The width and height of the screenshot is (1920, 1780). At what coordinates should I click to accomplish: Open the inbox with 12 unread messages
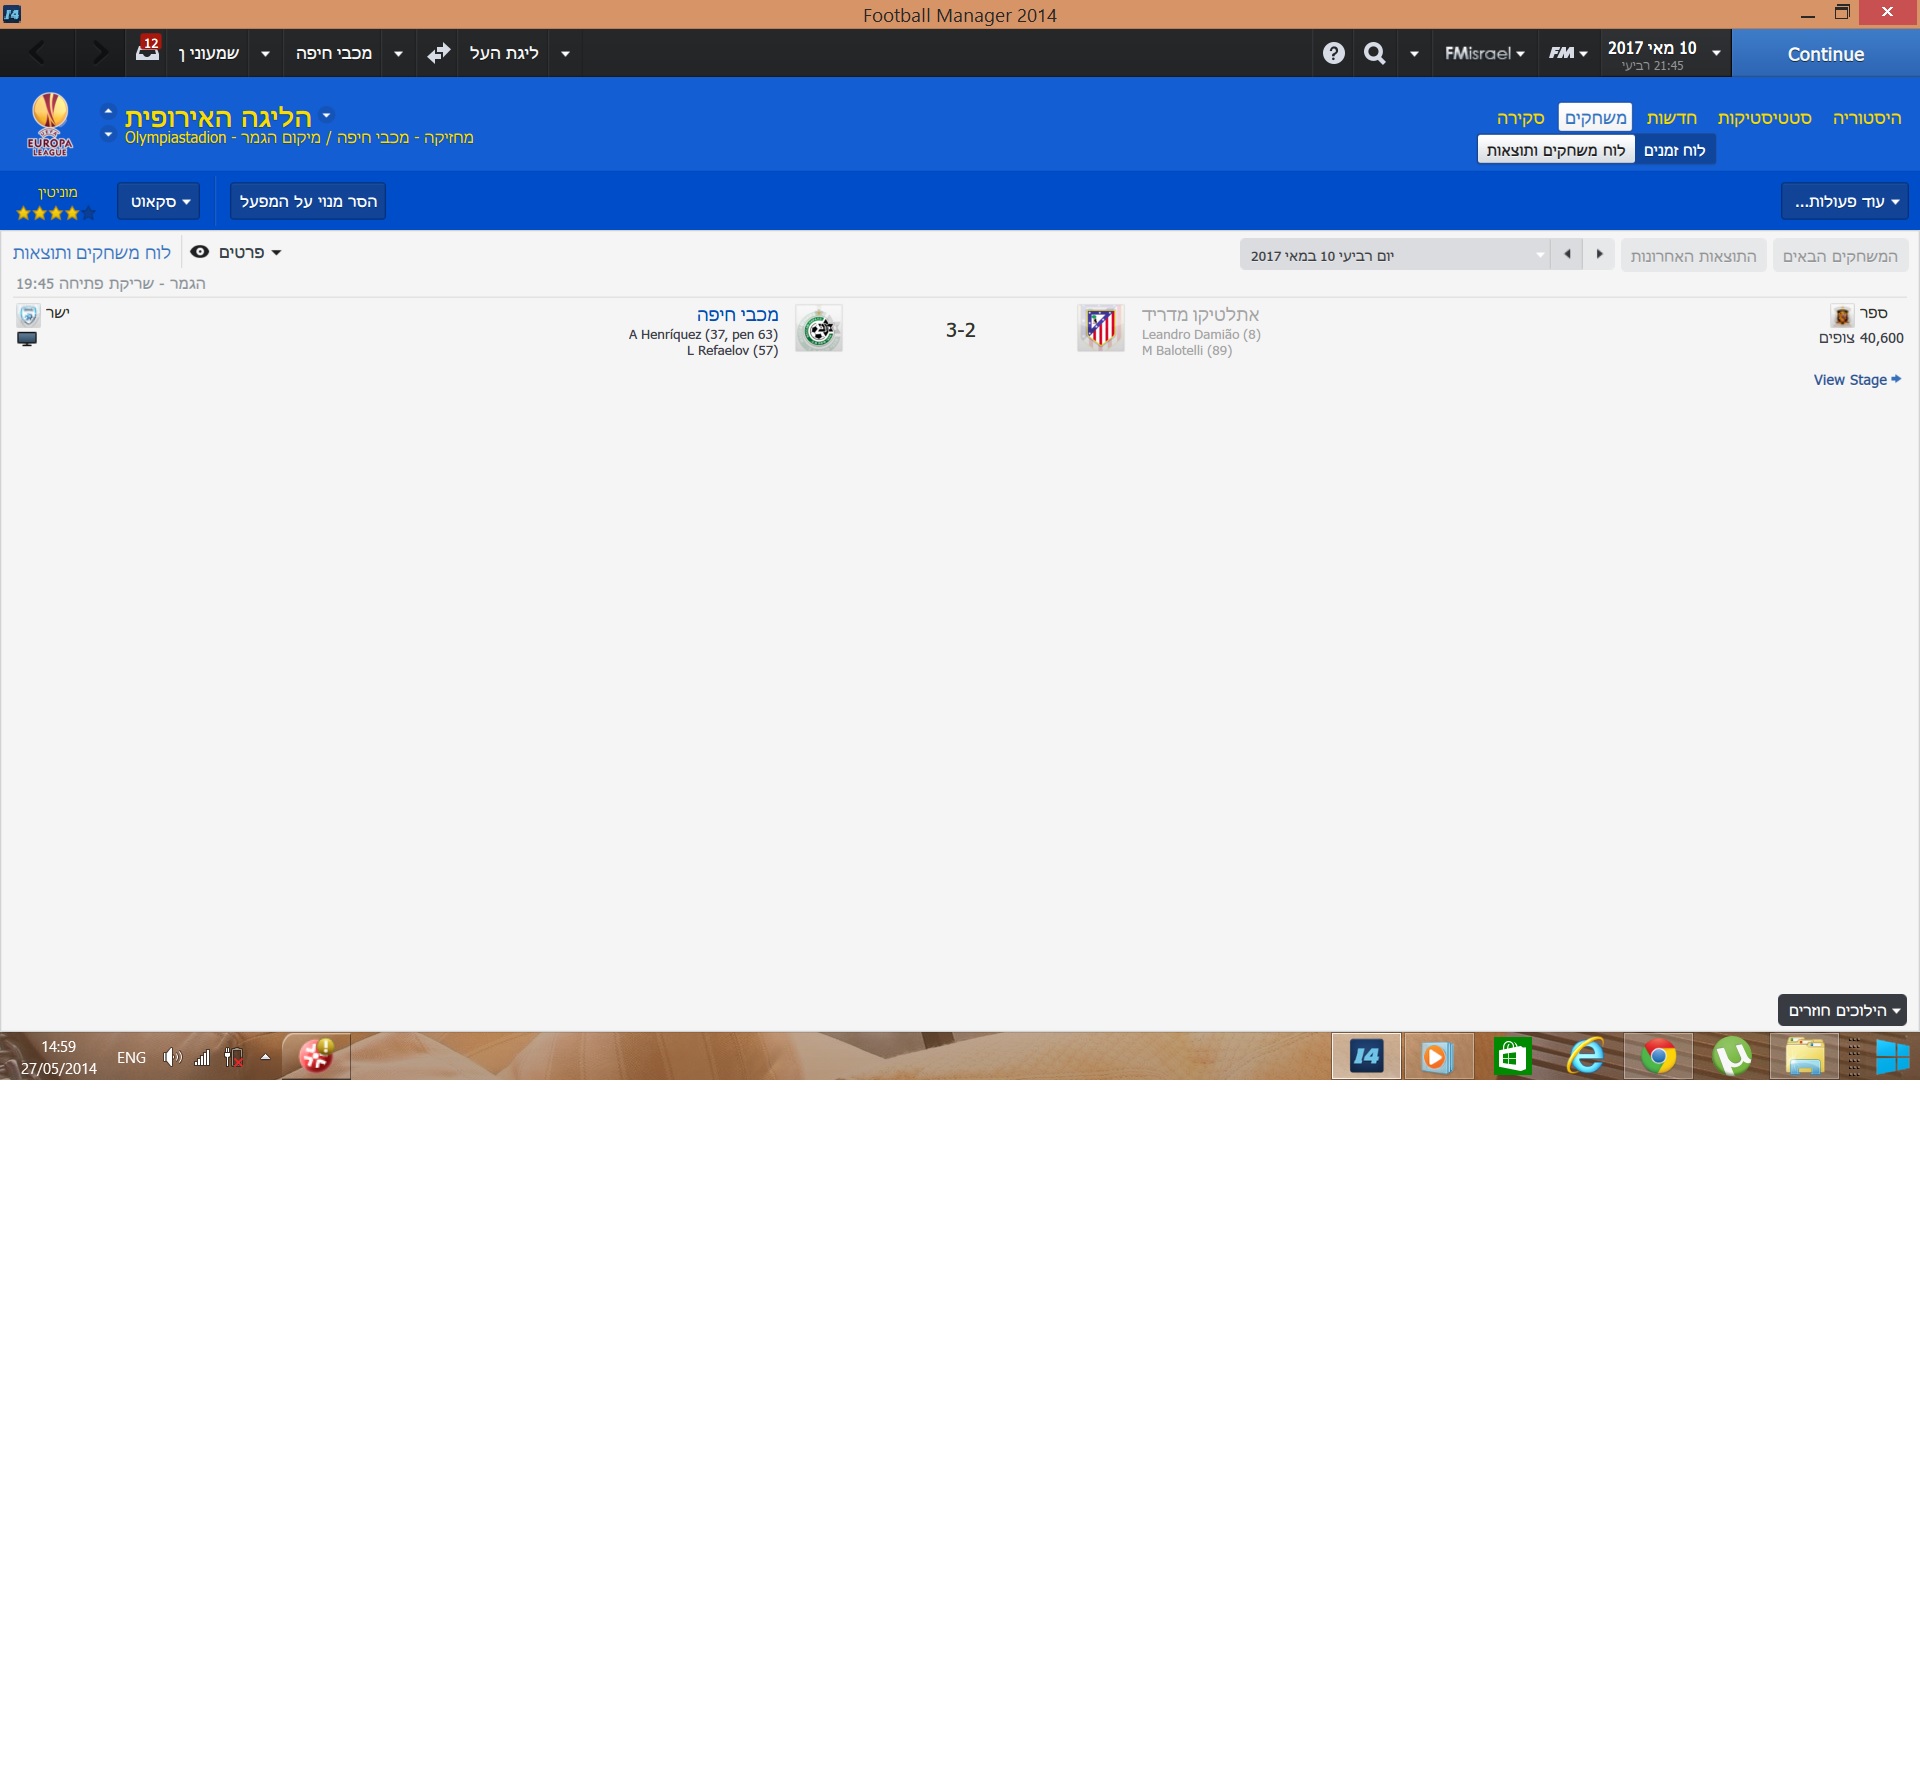(x=148, y=51)
